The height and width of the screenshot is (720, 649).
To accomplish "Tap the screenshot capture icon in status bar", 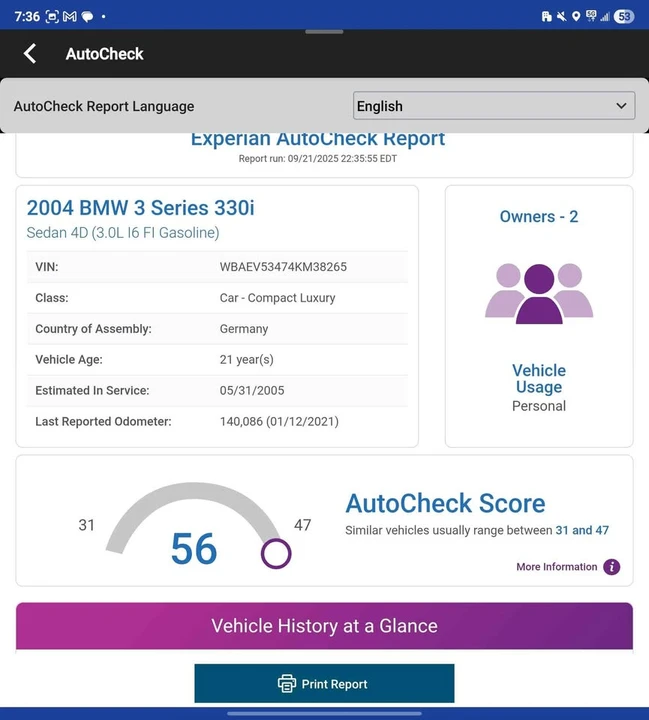I will (x=52, y=17).
